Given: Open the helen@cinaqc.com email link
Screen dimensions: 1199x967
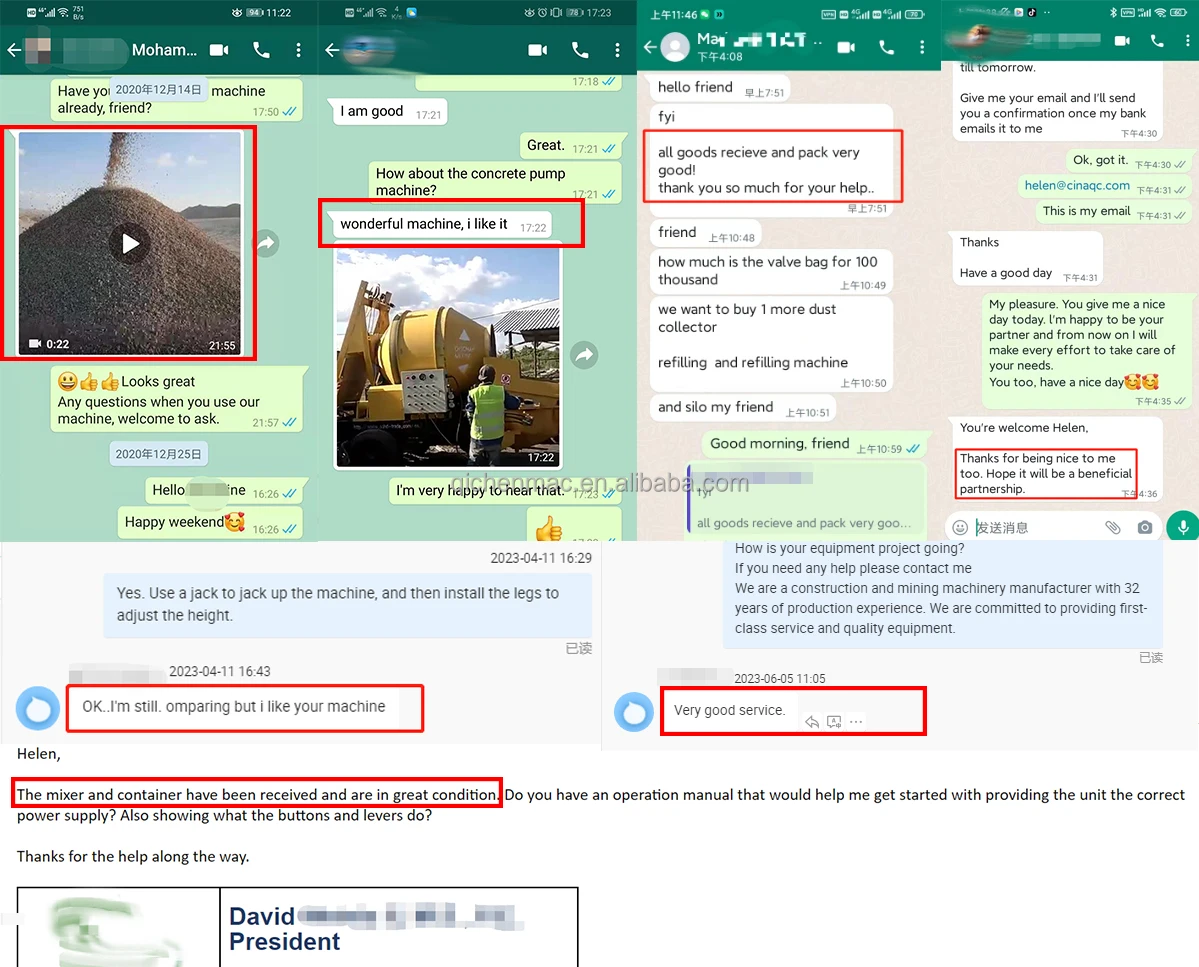Looking at the screenshot, I should tap(1077, 185).
